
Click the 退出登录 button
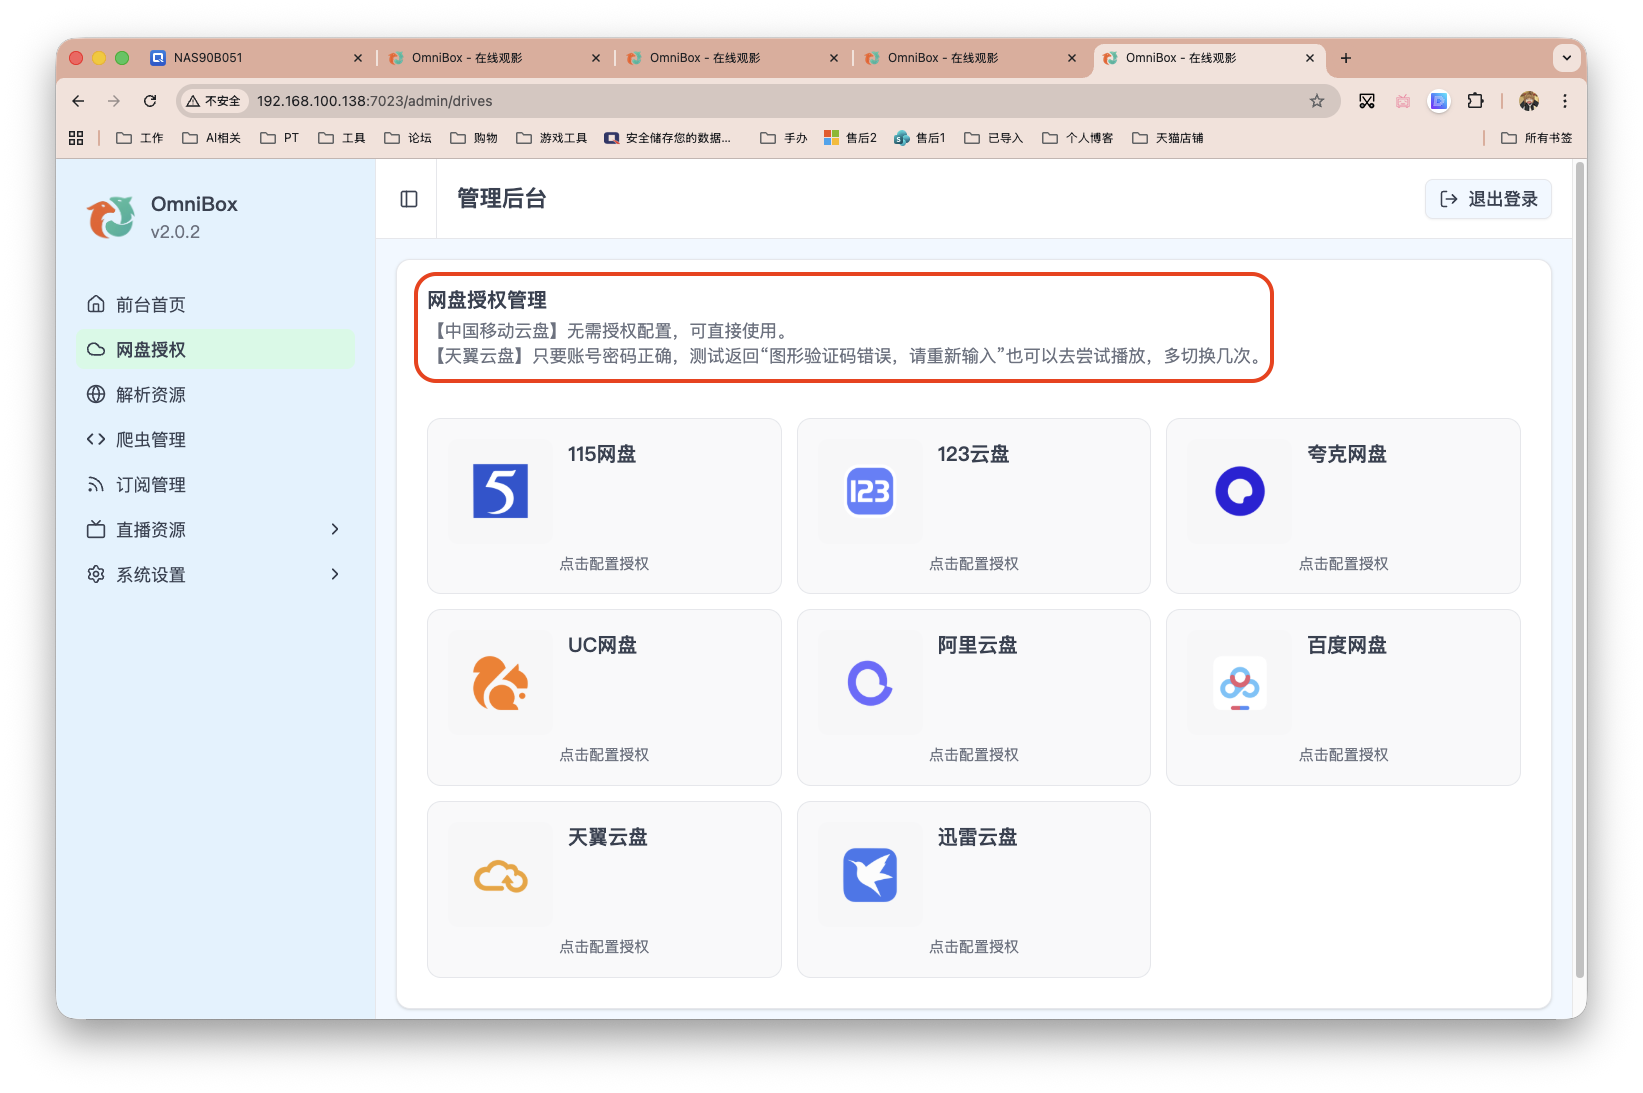coord(1487,199)
